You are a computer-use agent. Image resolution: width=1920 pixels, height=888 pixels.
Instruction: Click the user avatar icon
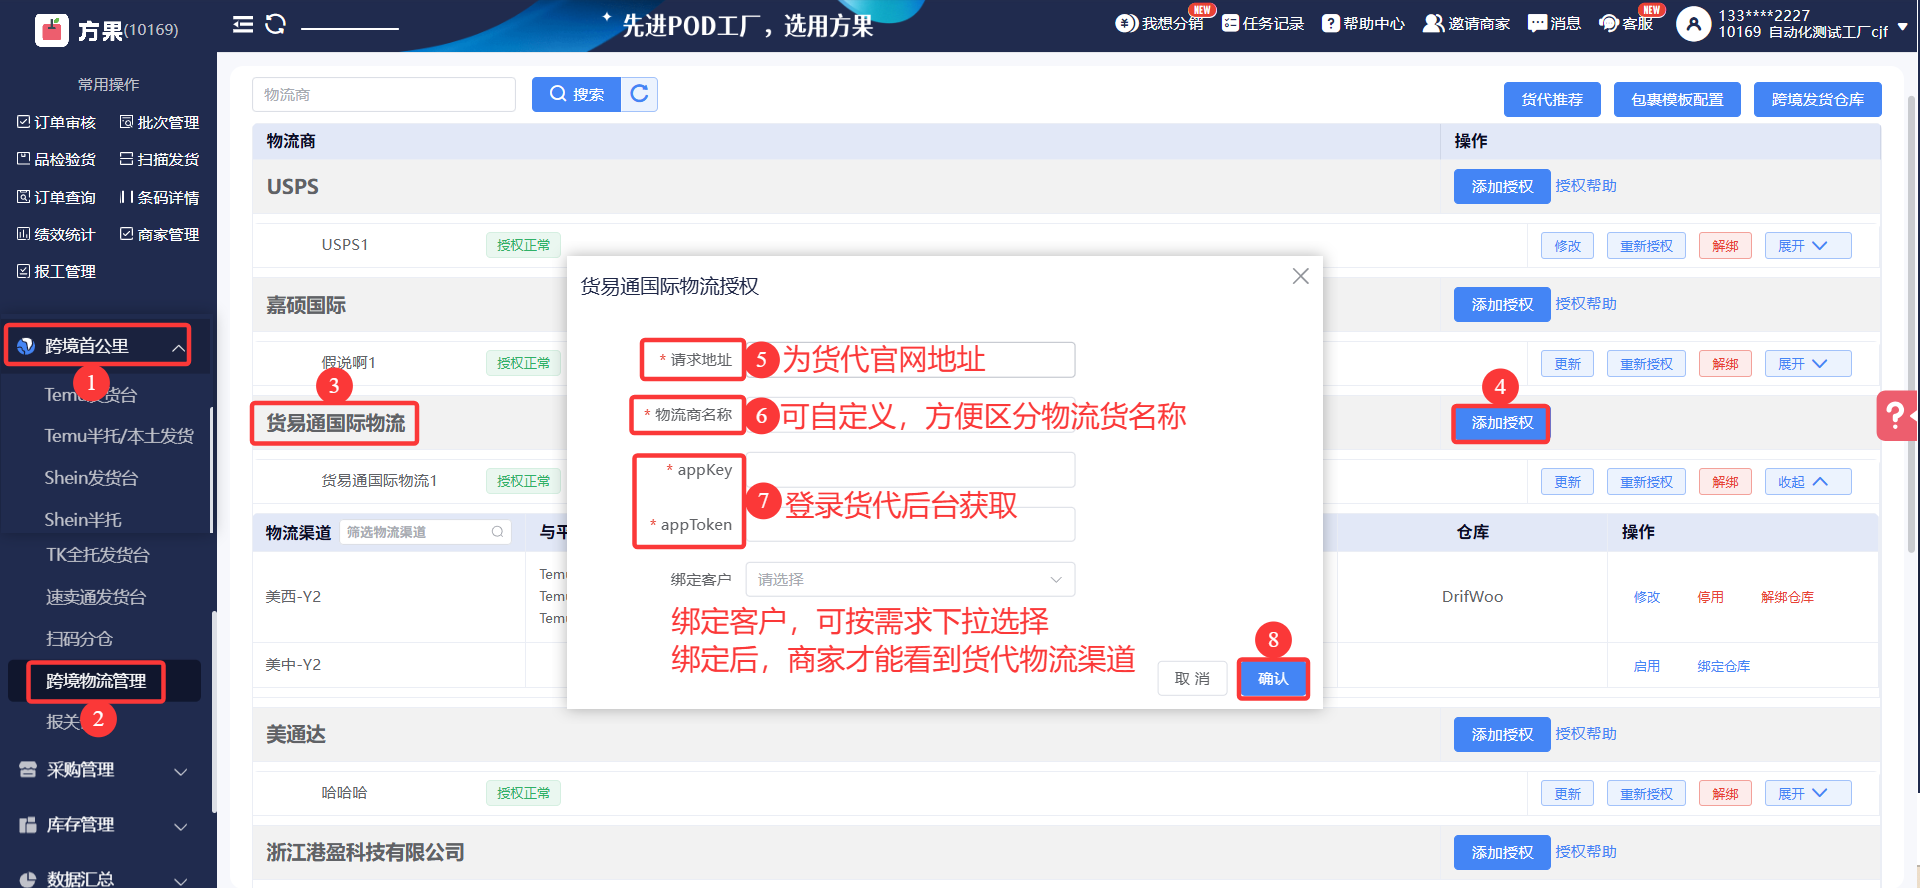[1693, 24]
